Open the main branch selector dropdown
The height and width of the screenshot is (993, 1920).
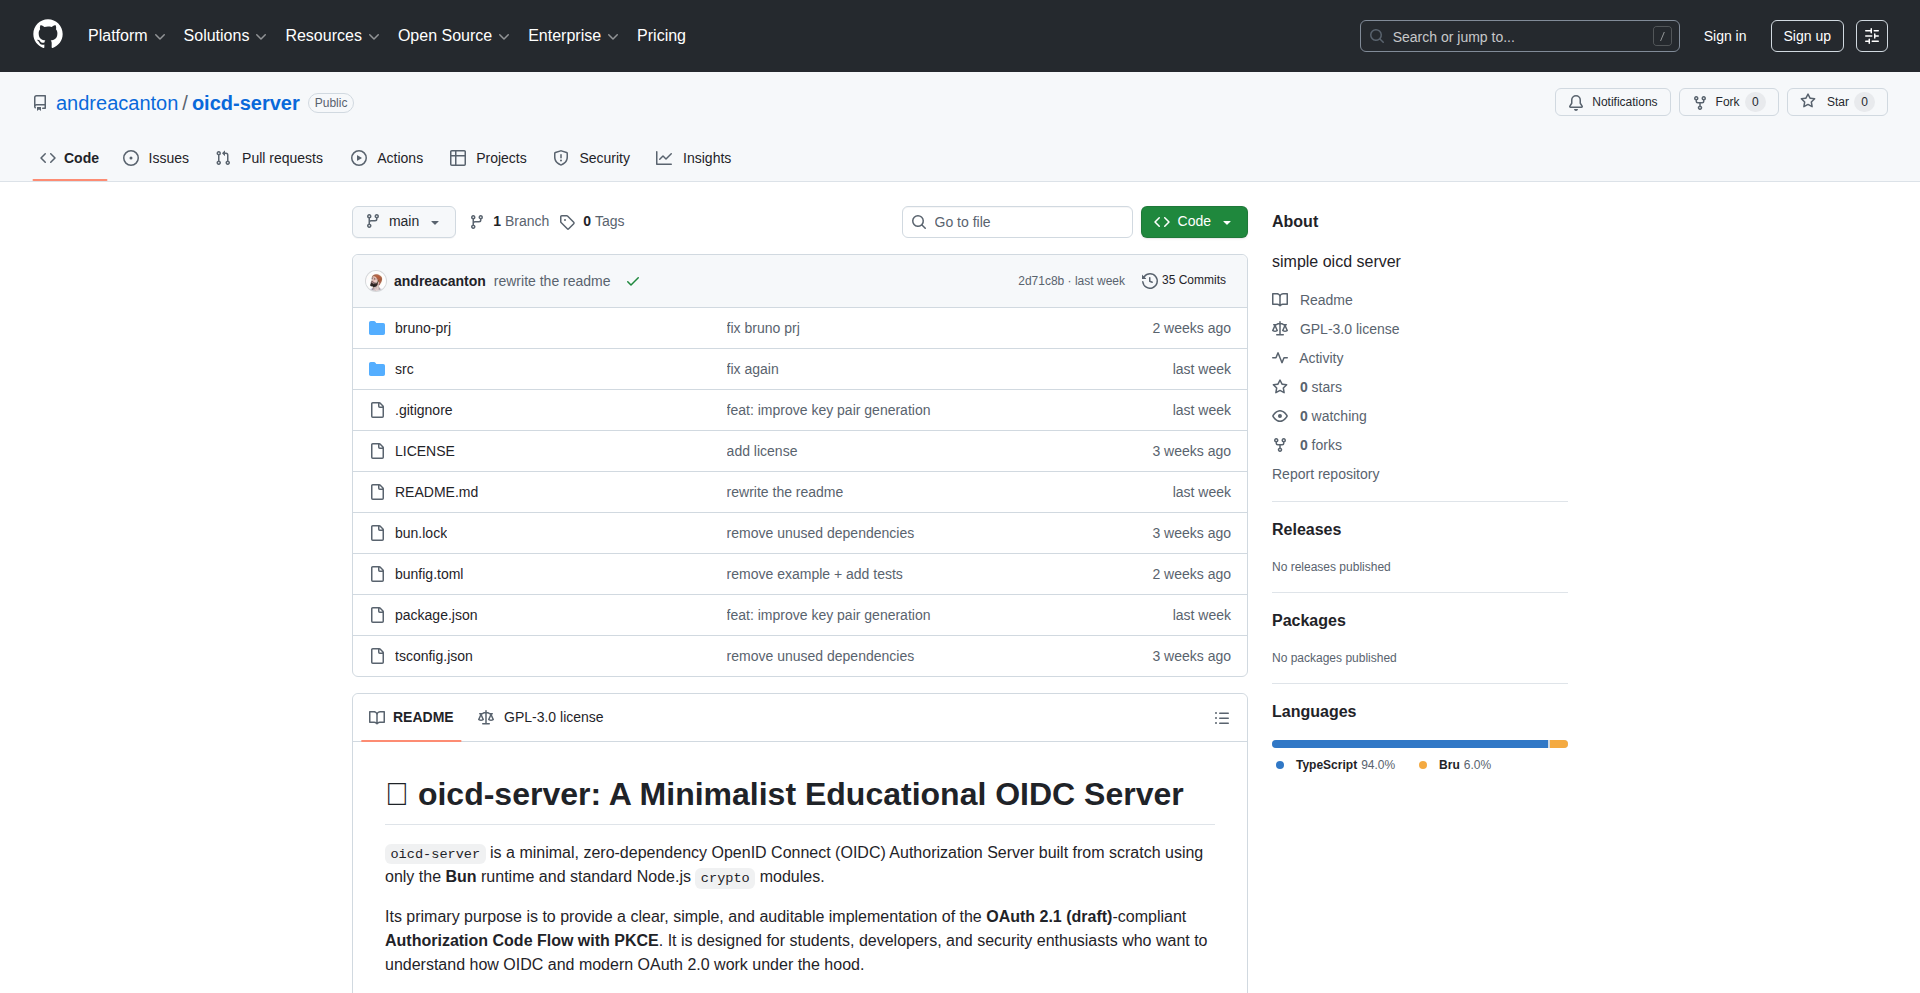pyautogui.click(x=403, y=222)
